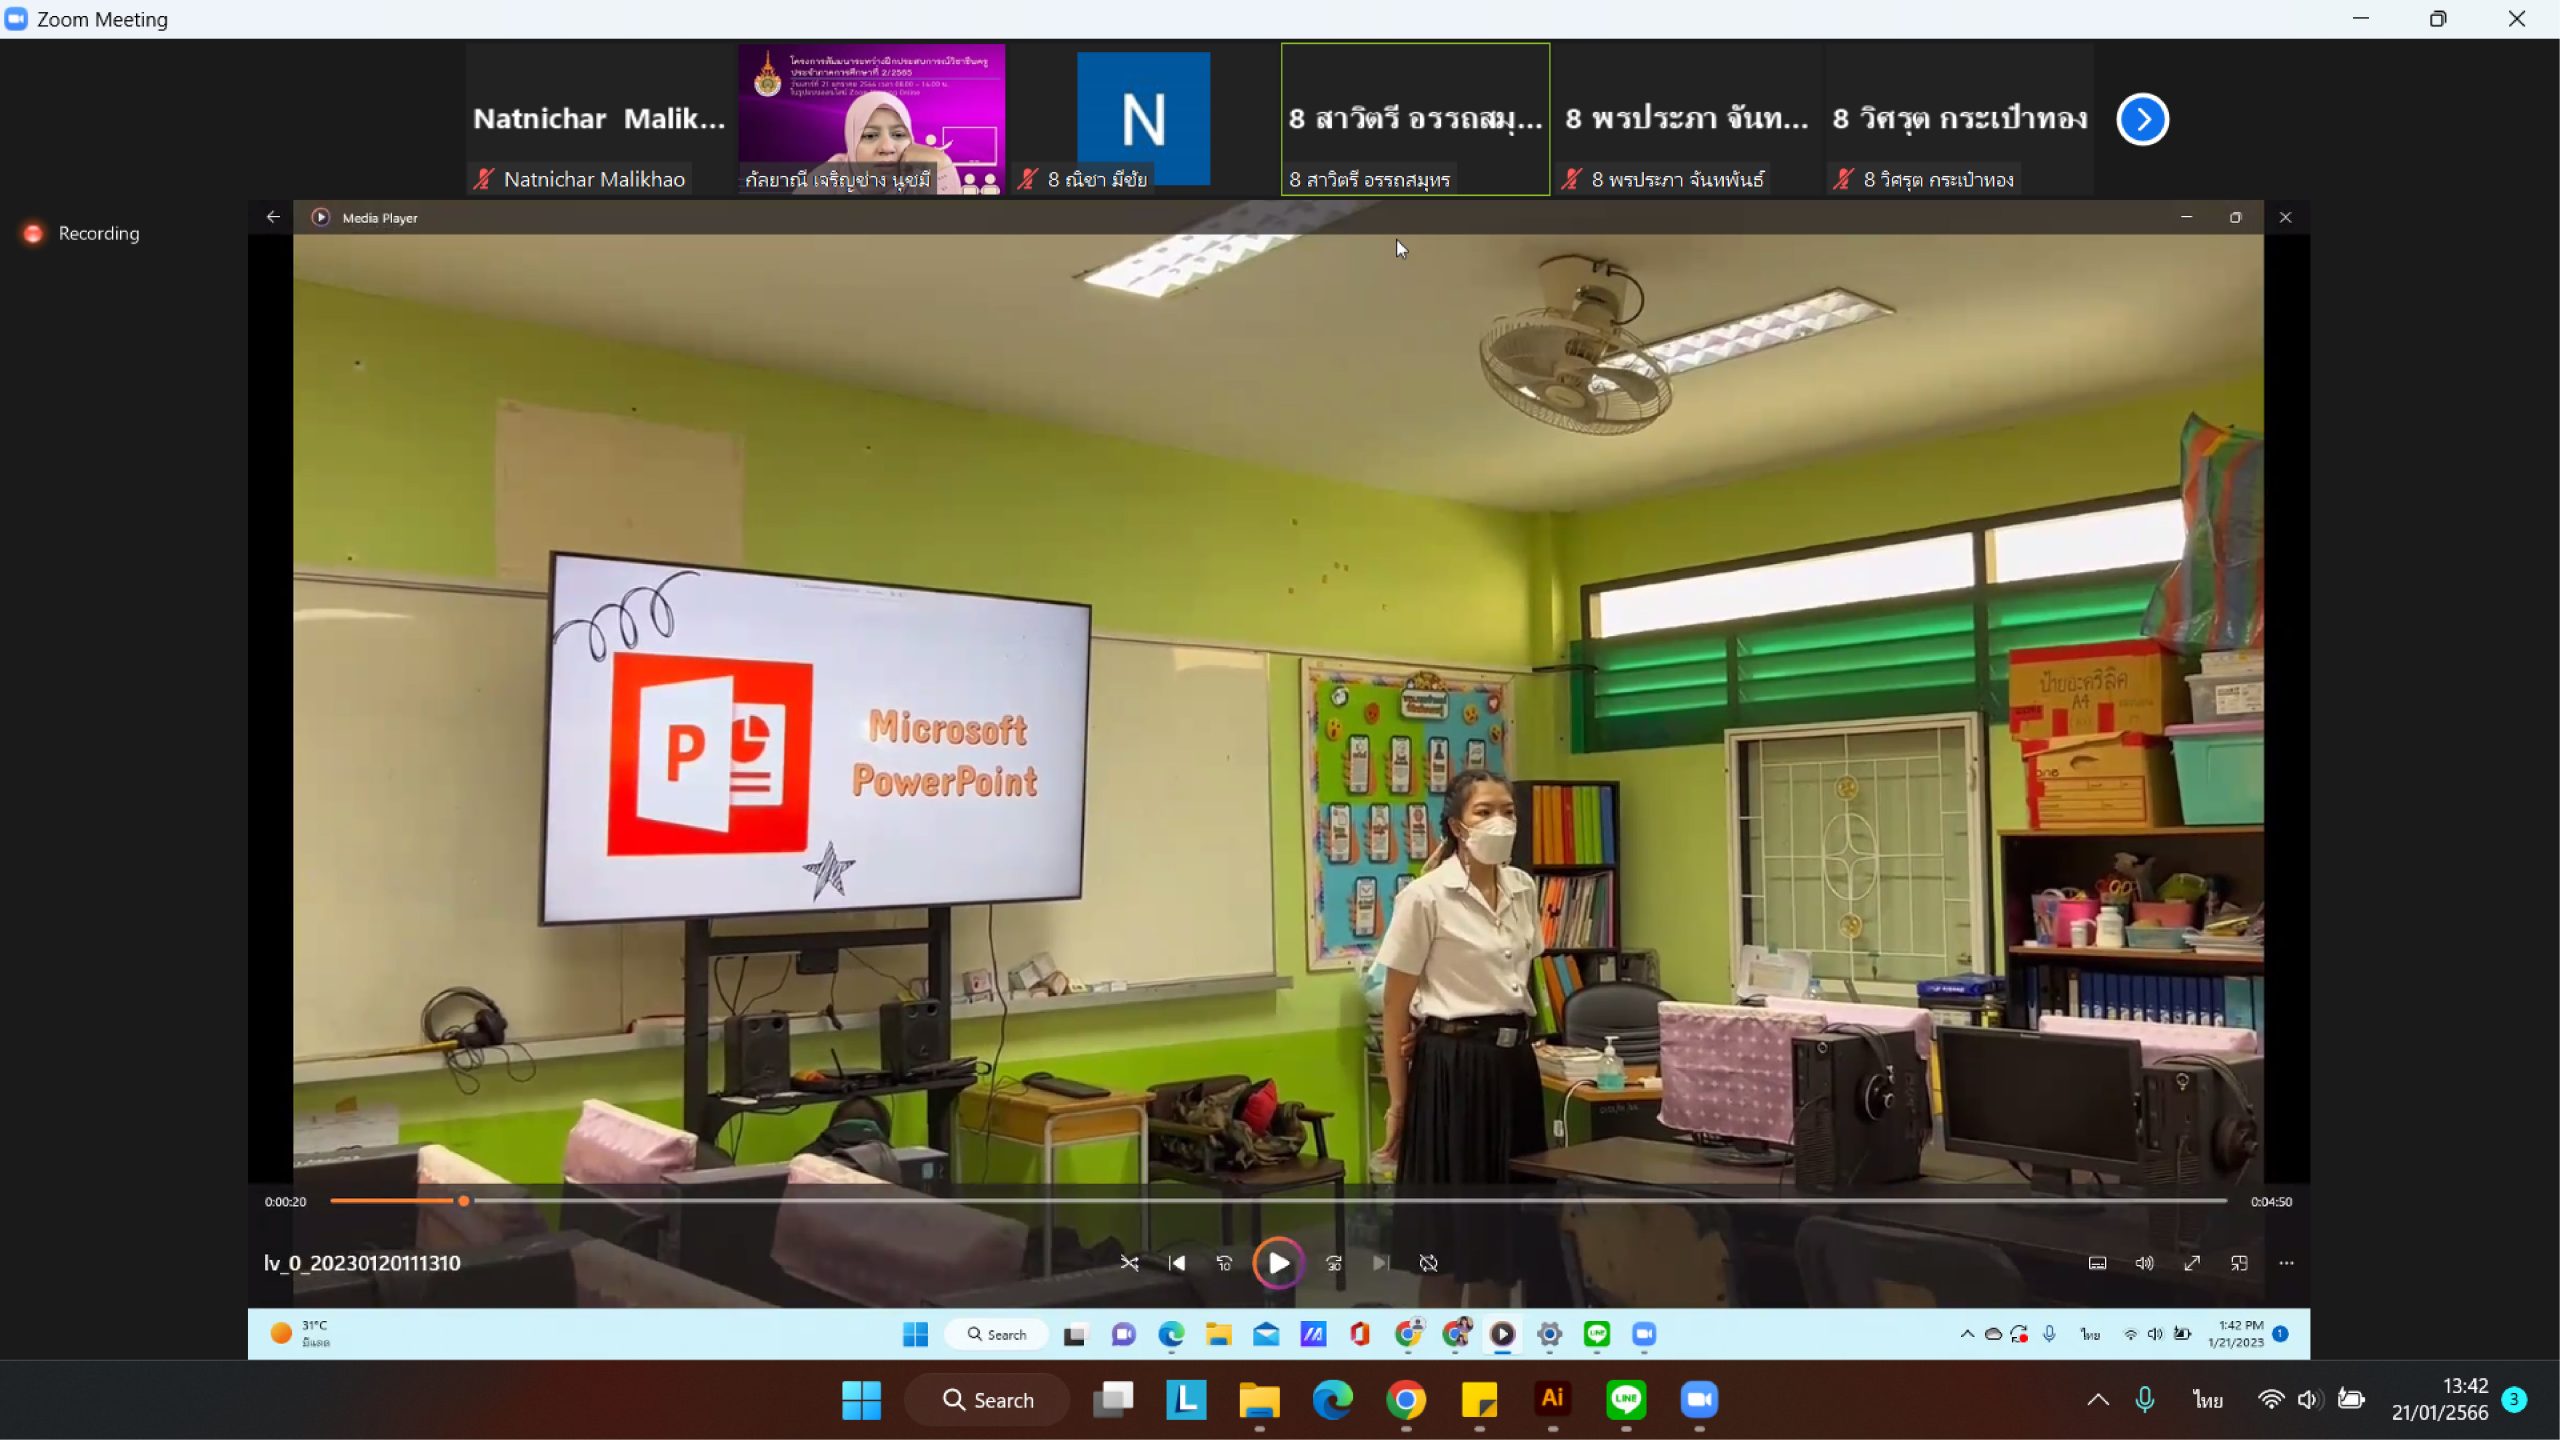Image resolution: width=2560 pixels, height=1440 pixels.
Task: Open subtitles and captions options
Action: [2097, 1263]
